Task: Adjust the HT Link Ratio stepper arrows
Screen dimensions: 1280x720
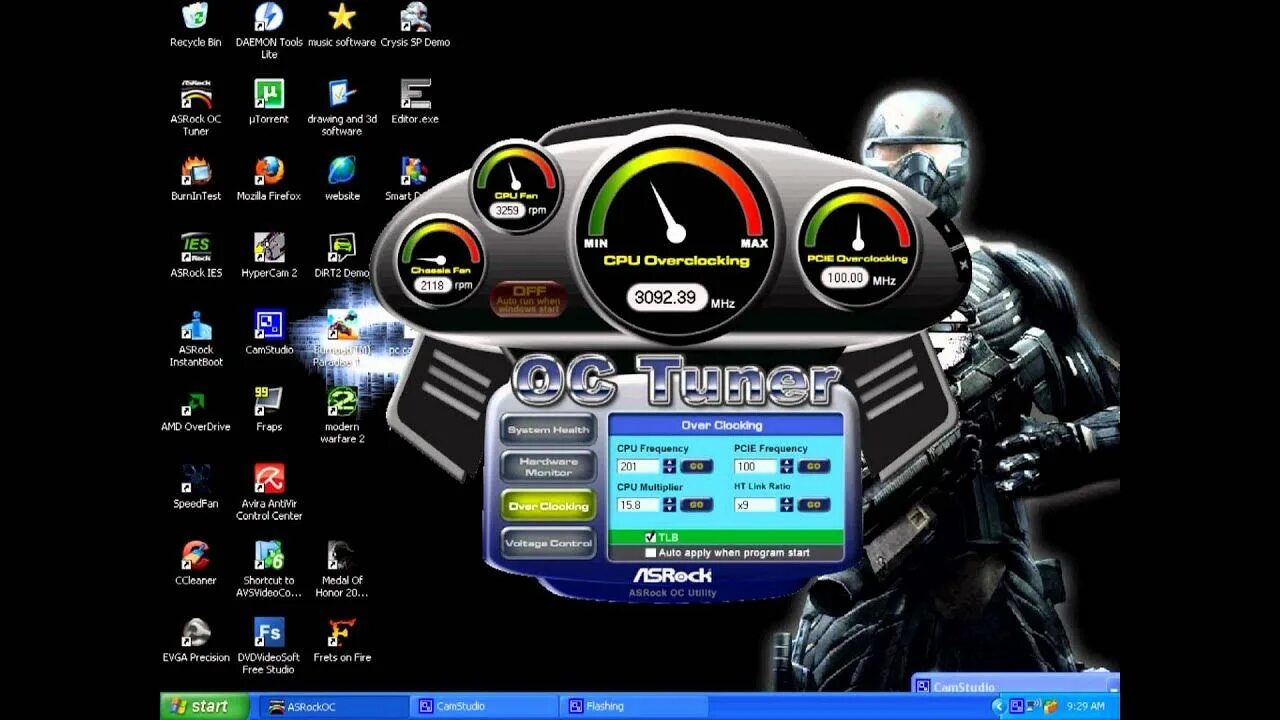Action: [786, 505]
